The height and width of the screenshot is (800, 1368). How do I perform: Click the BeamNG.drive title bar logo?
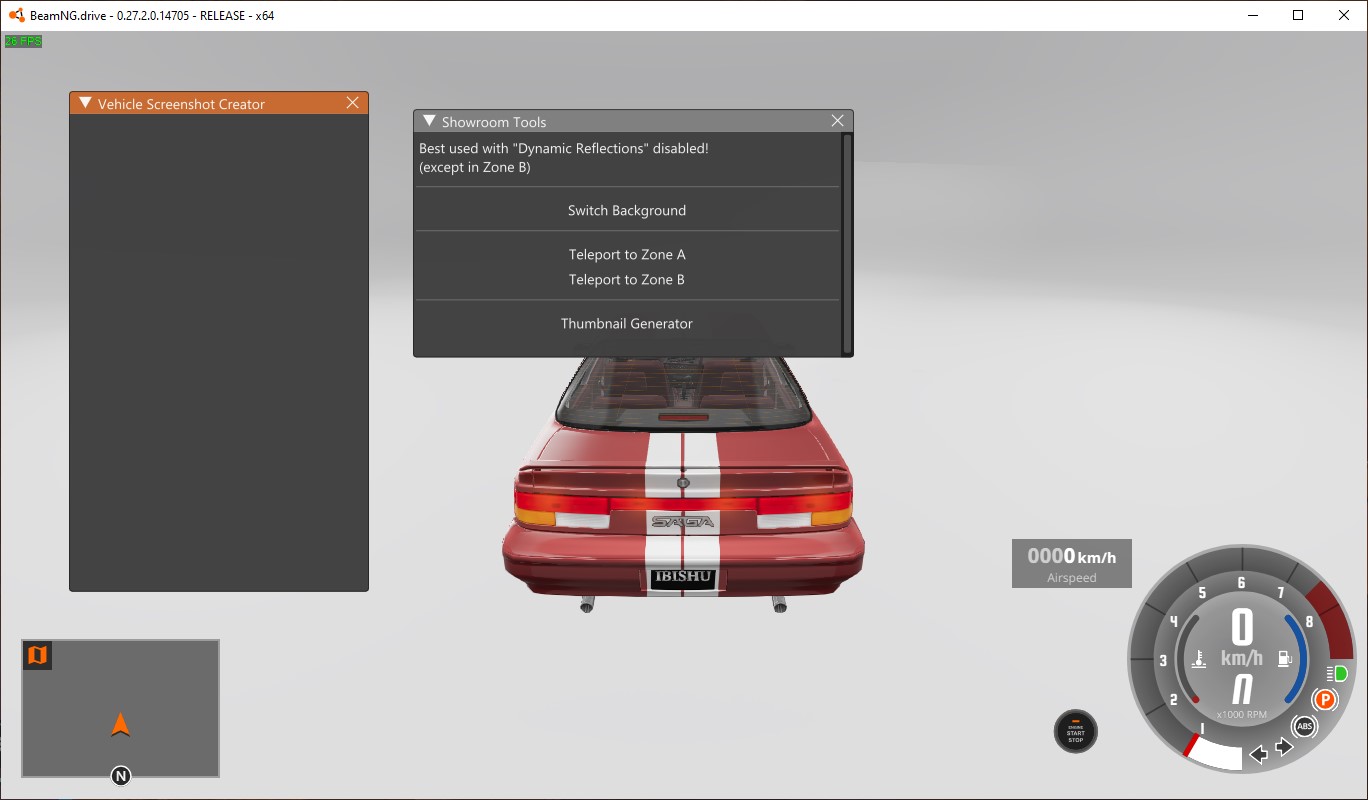point(16,15)
